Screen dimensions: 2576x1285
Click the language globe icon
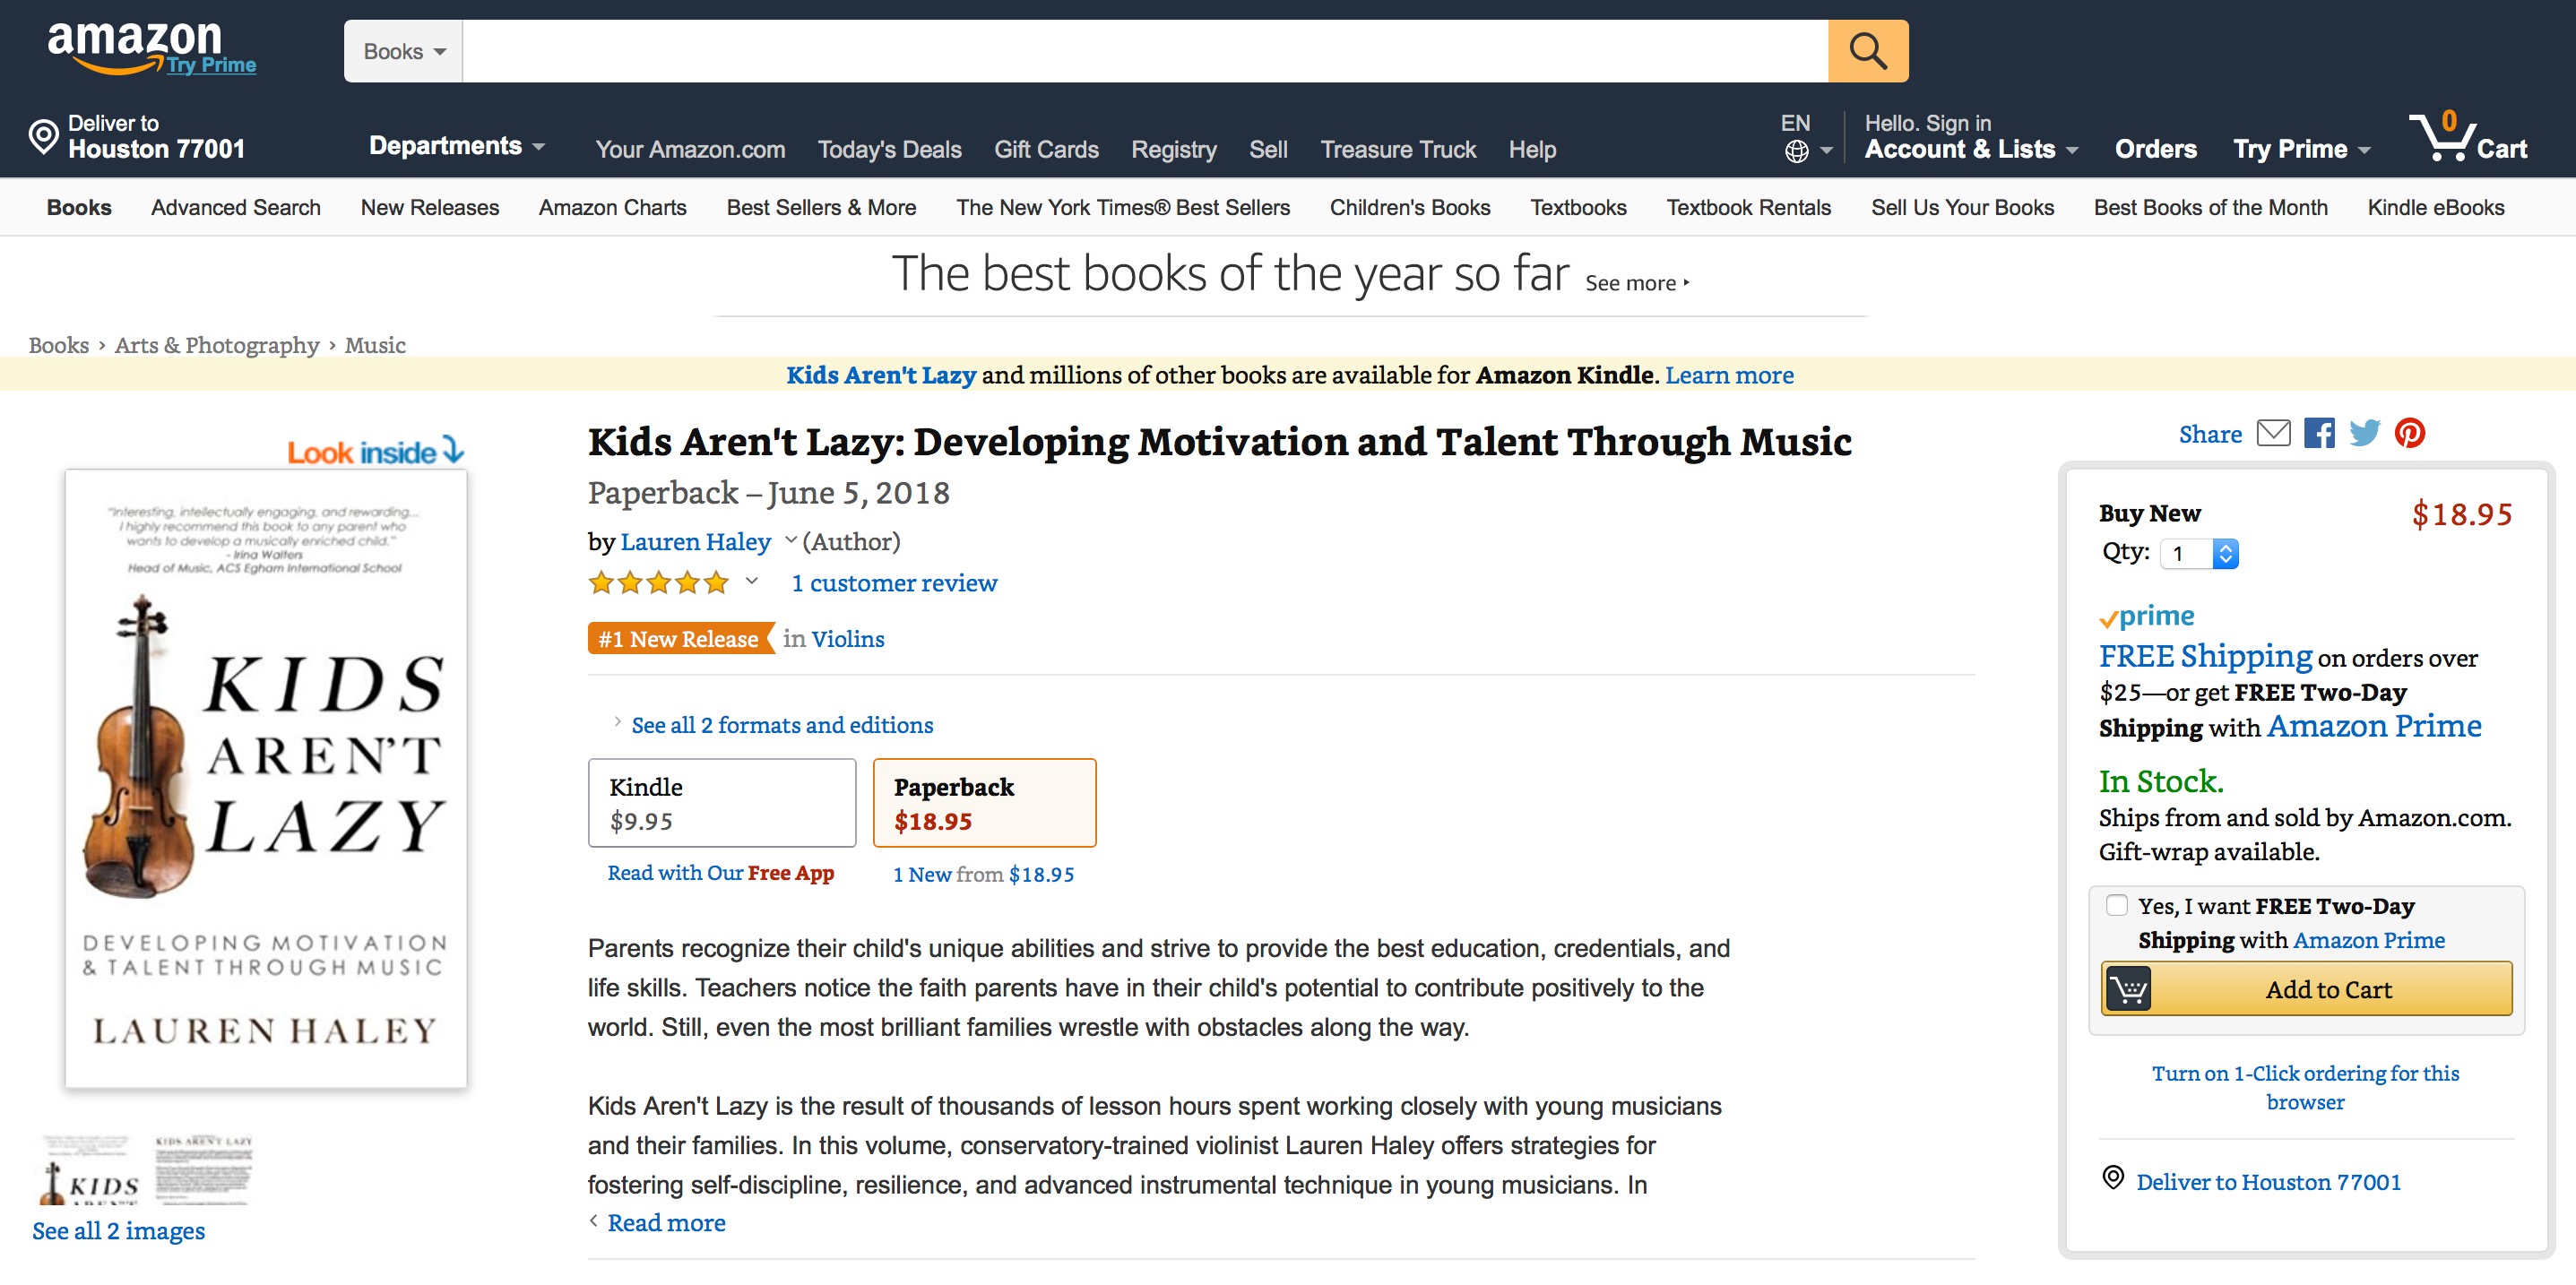pos(1796,151)
